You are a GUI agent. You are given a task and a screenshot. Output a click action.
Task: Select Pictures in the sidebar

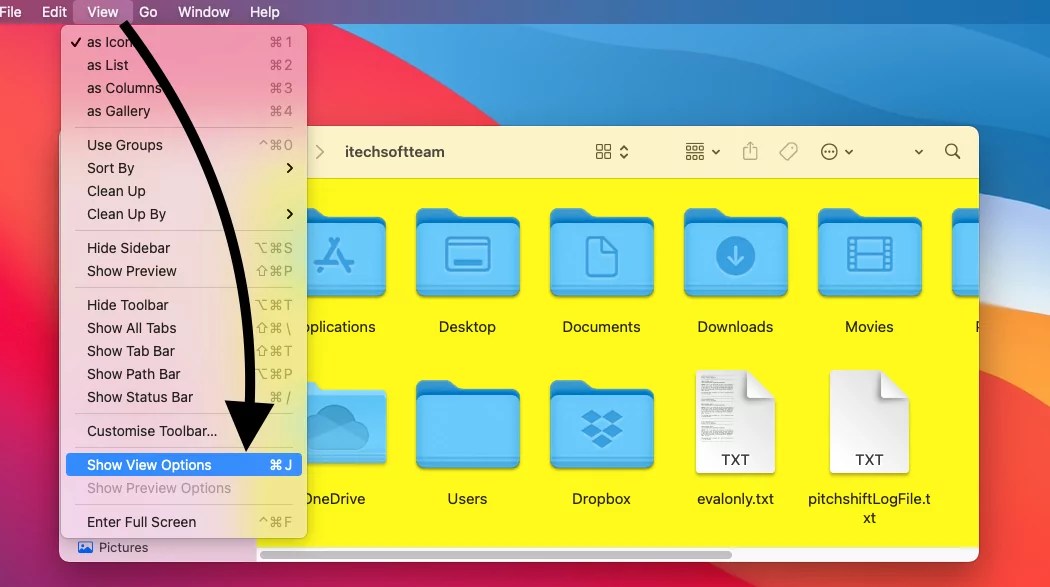(120, 547)
